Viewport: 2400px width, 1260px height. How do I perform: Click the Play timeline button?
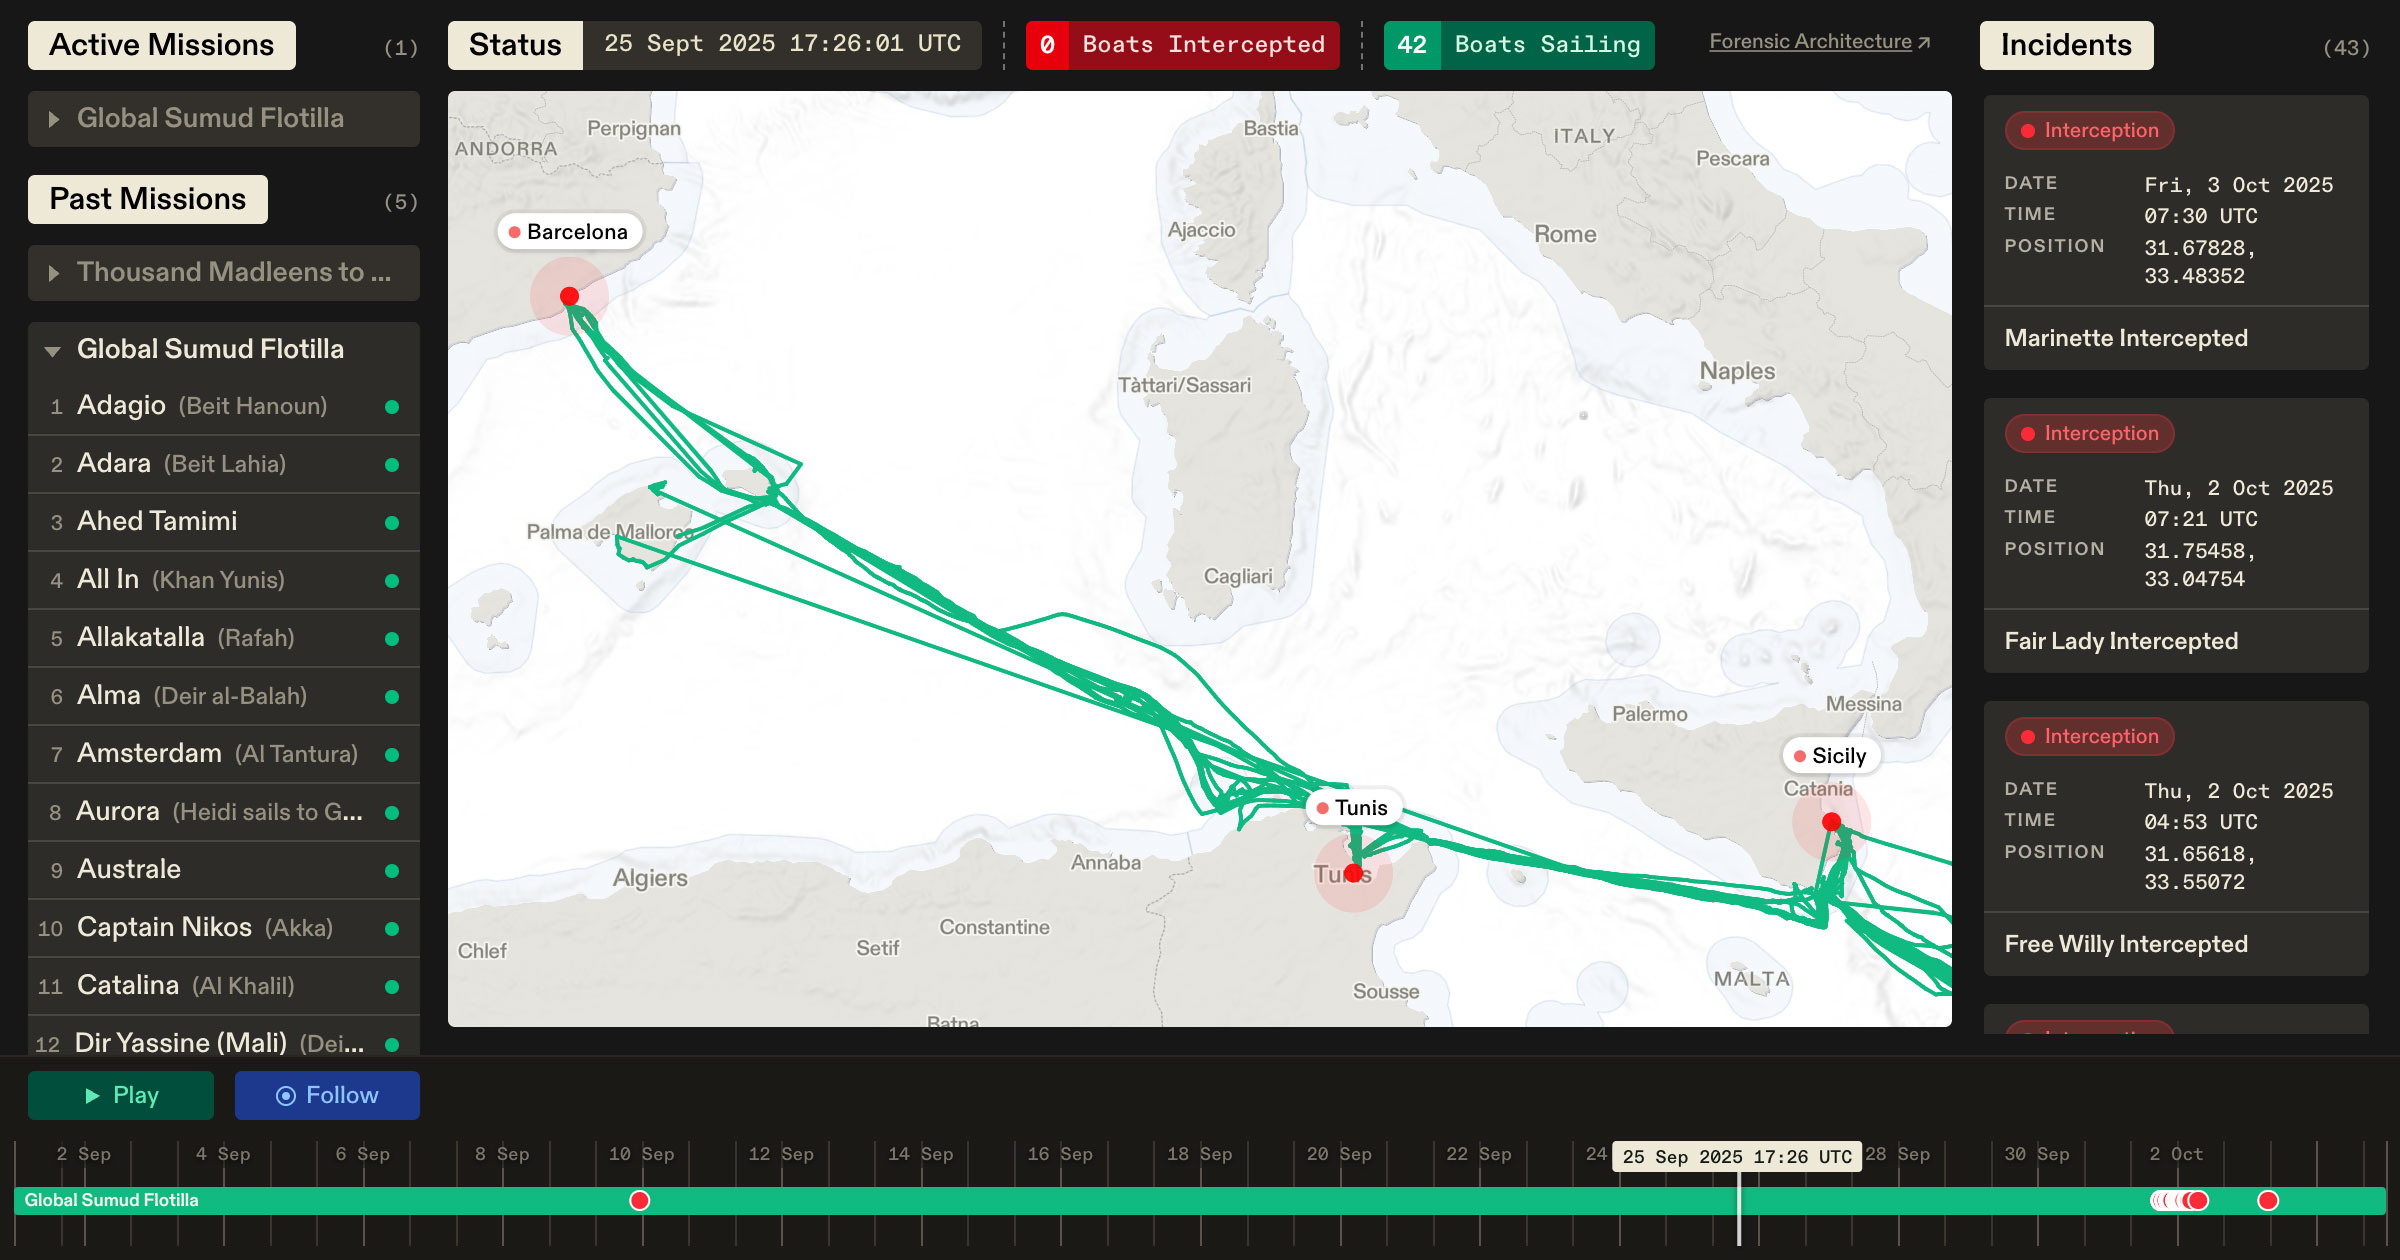121,1095
